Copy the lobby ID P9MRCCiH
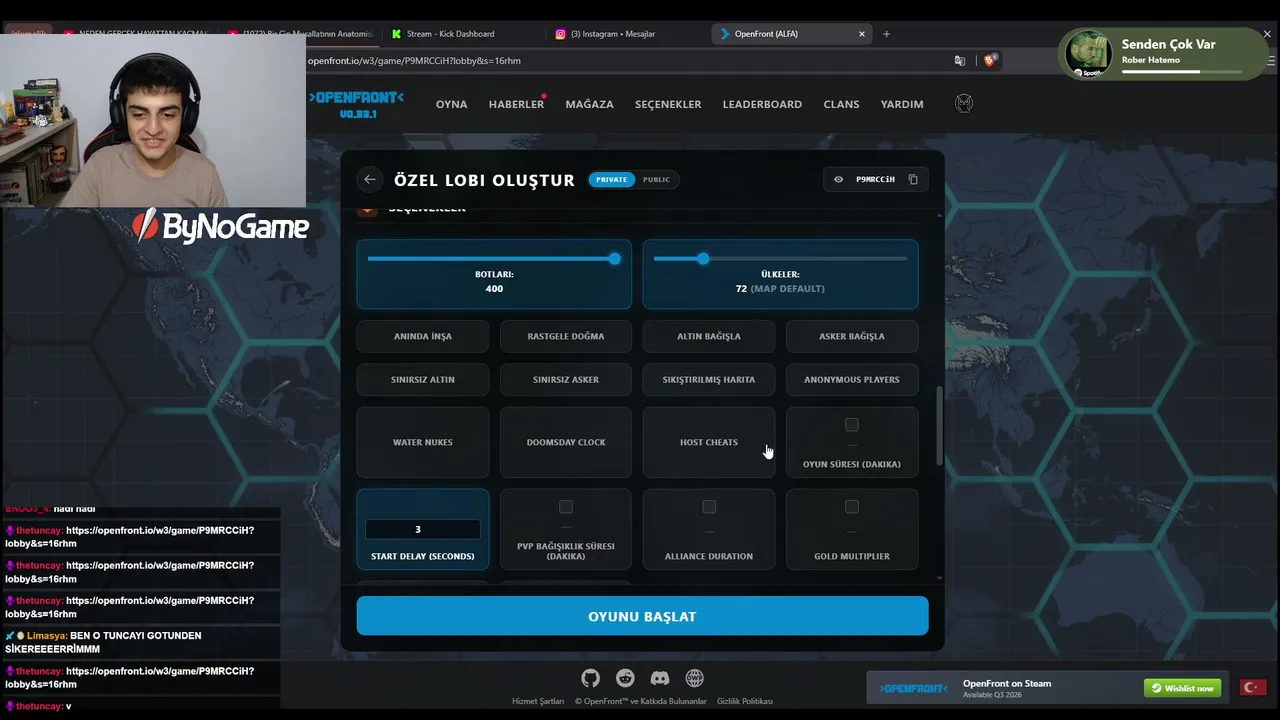This screenshot has width=1280, height=720. pyautogui.click(x=913, y=180)
